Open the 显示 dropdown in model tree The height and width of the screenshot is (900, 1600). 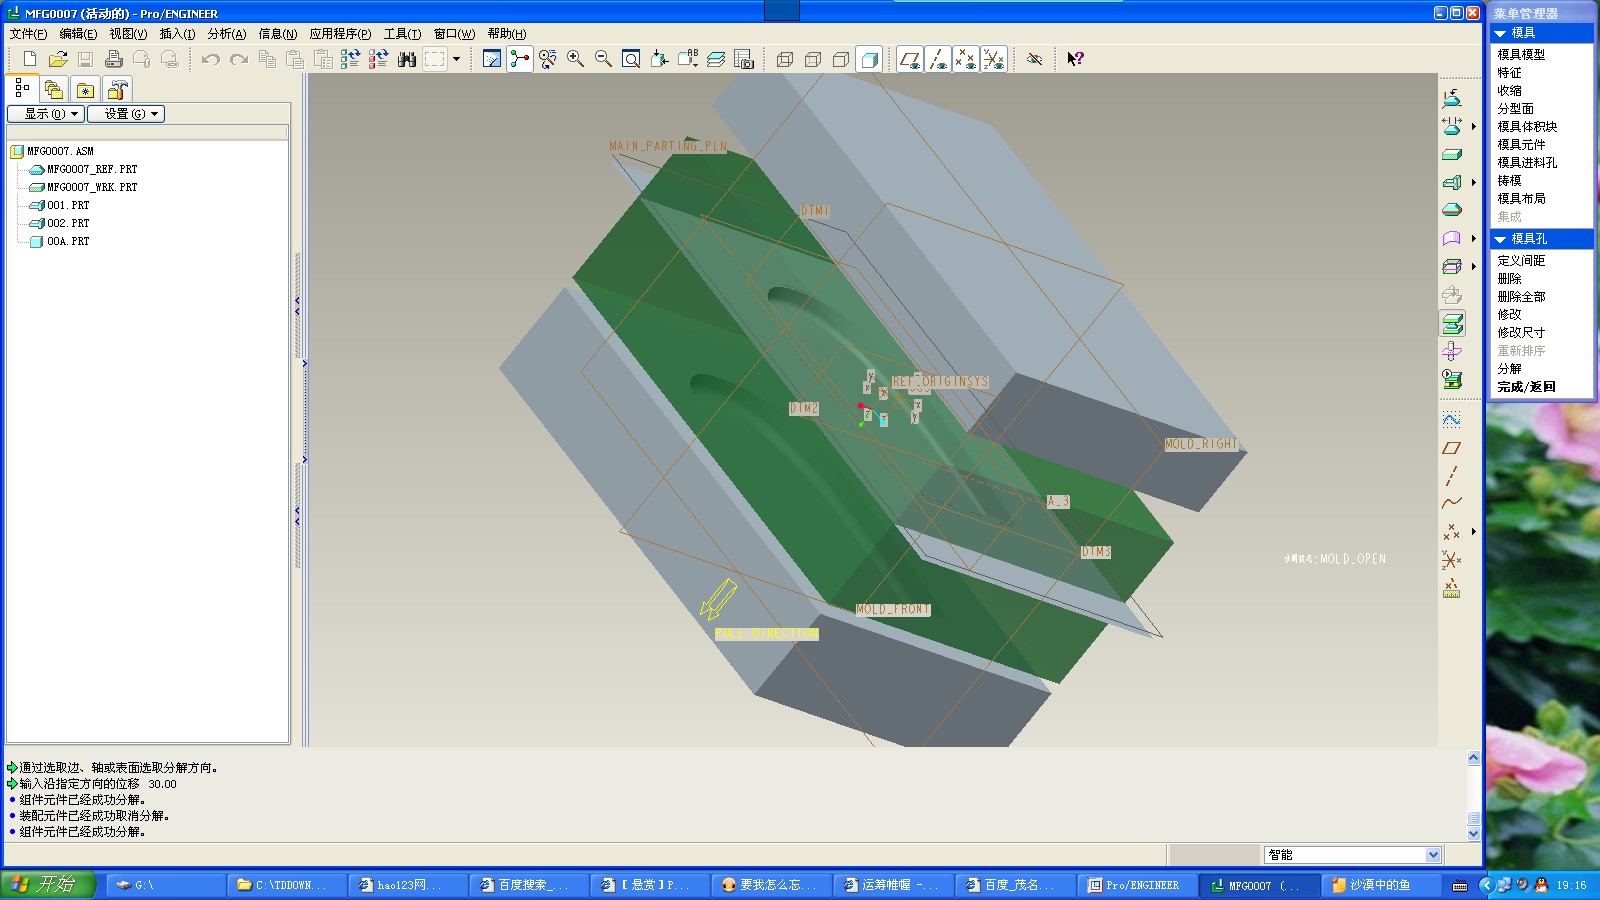(x=45, y=114)
